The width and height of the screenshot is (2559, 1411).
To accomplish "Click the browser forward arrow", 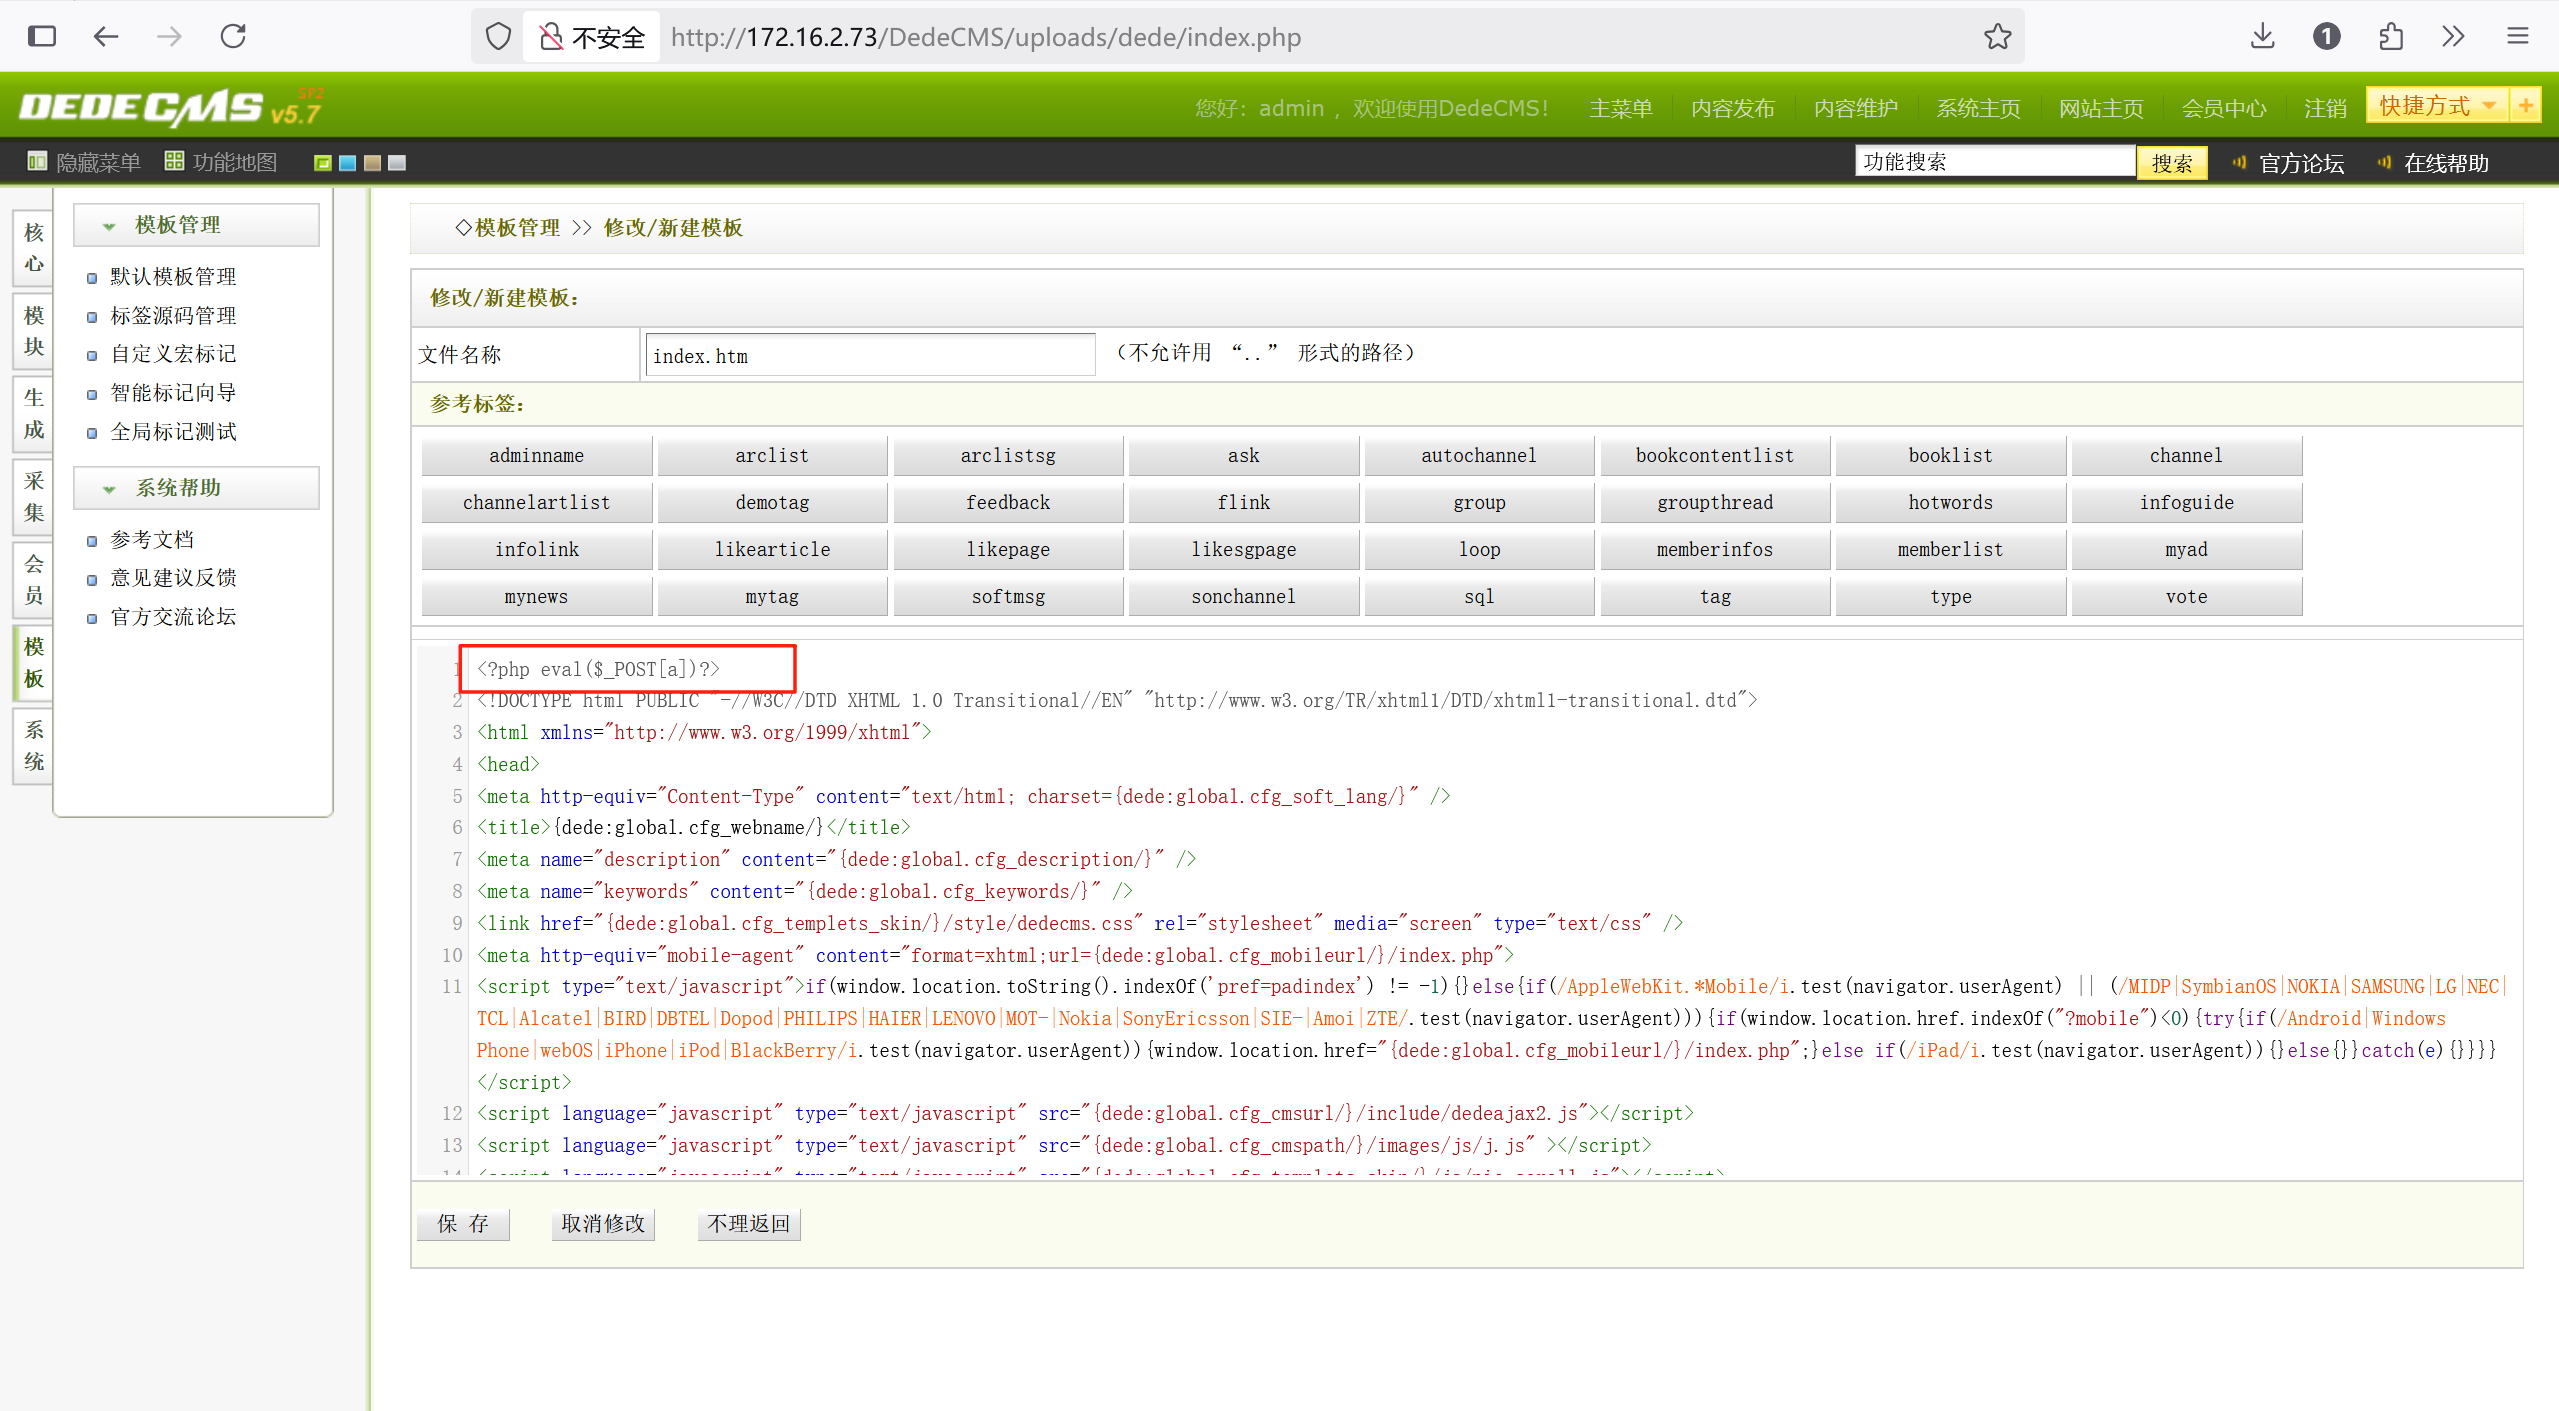I will (x=169, y=37).
